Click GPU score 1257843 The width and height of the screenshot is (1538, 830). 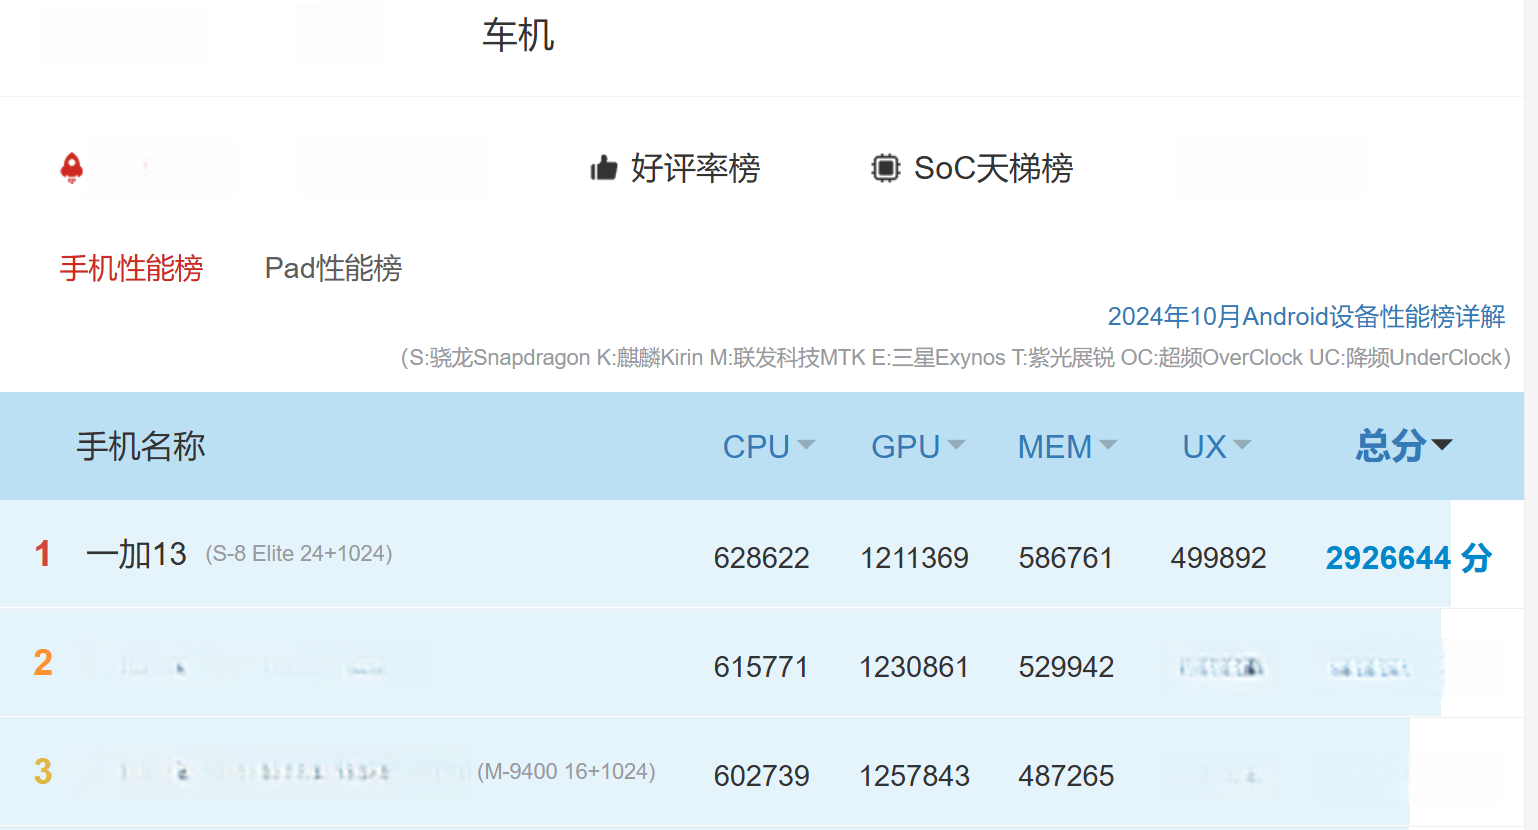point(914,776)
